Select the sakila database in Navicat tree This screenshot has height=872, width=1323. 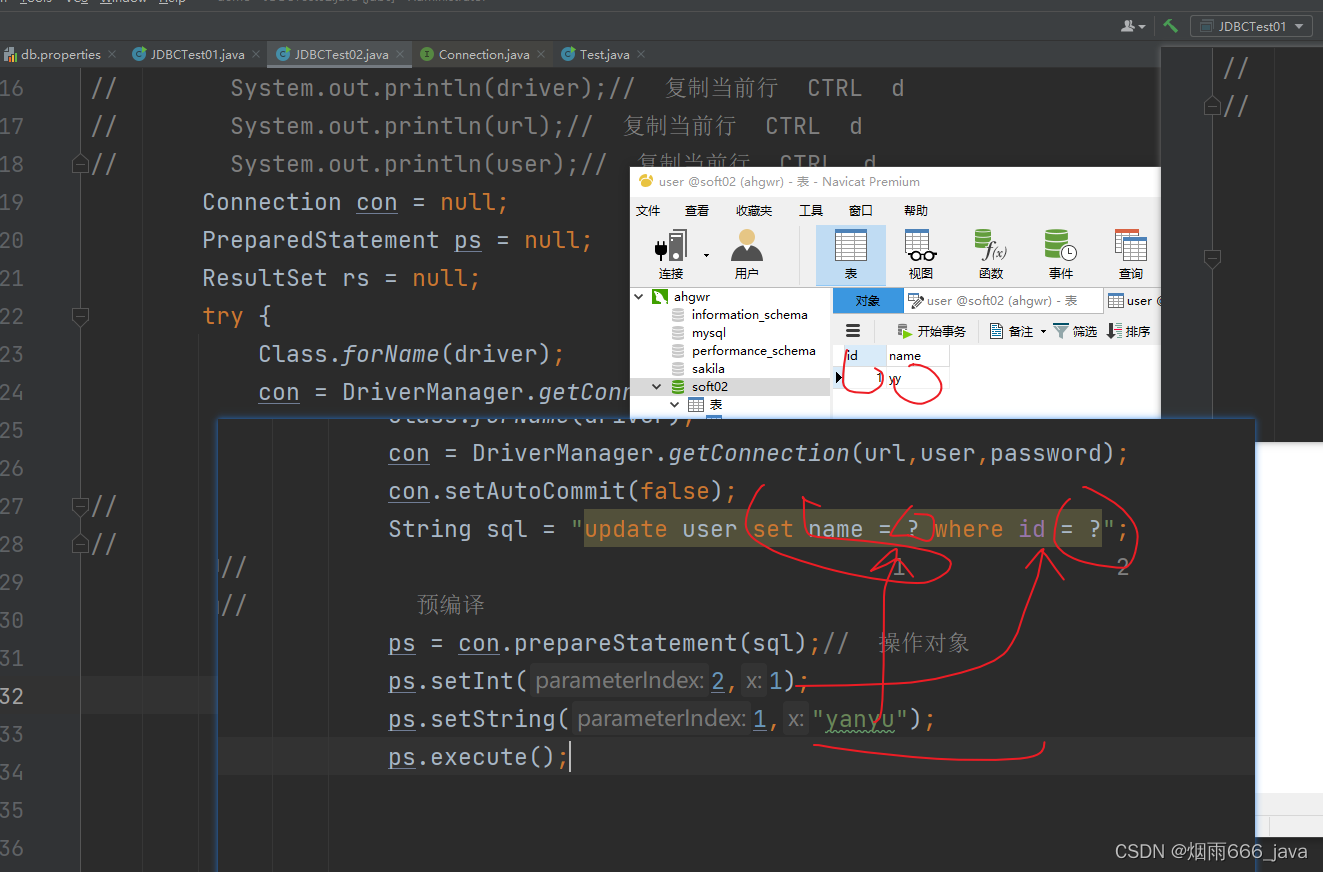pyautogui.click(x=708, y=368)
